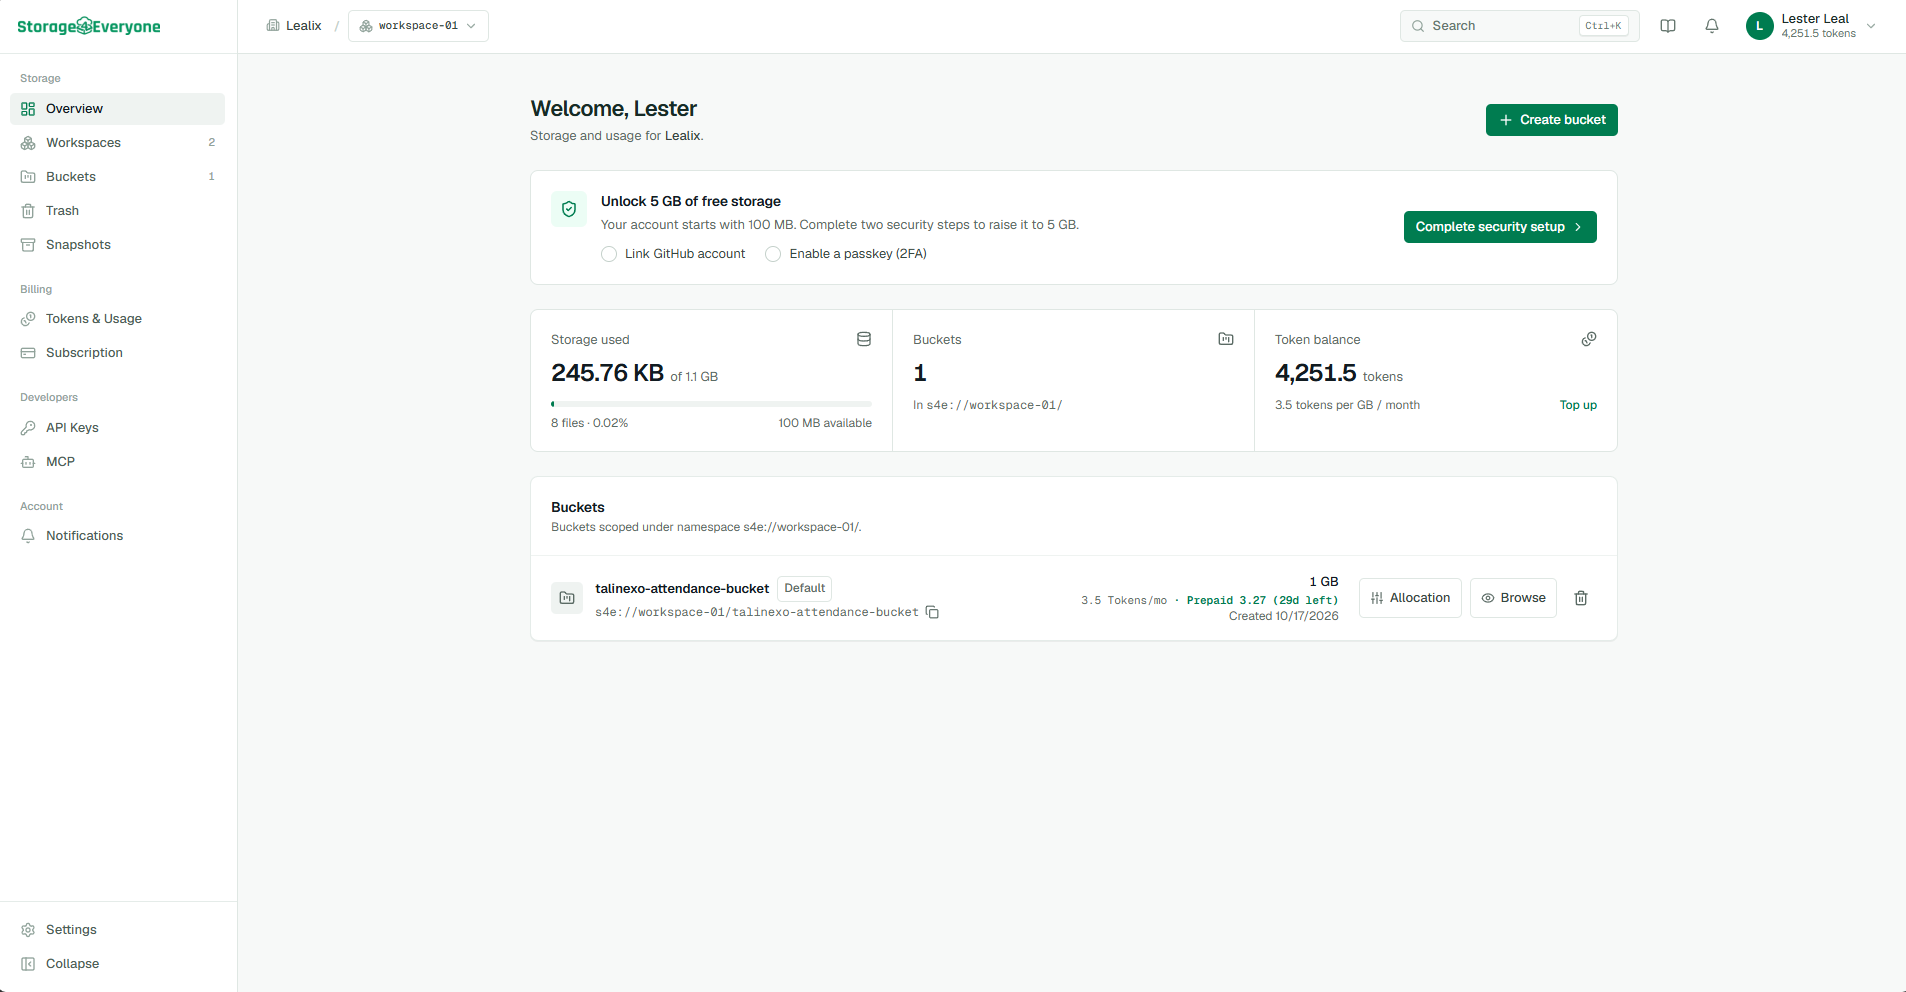This screenshot has height=992, width=1906.
Task: Open Tokens & Usage page
Action: click(x=117, y=319)
